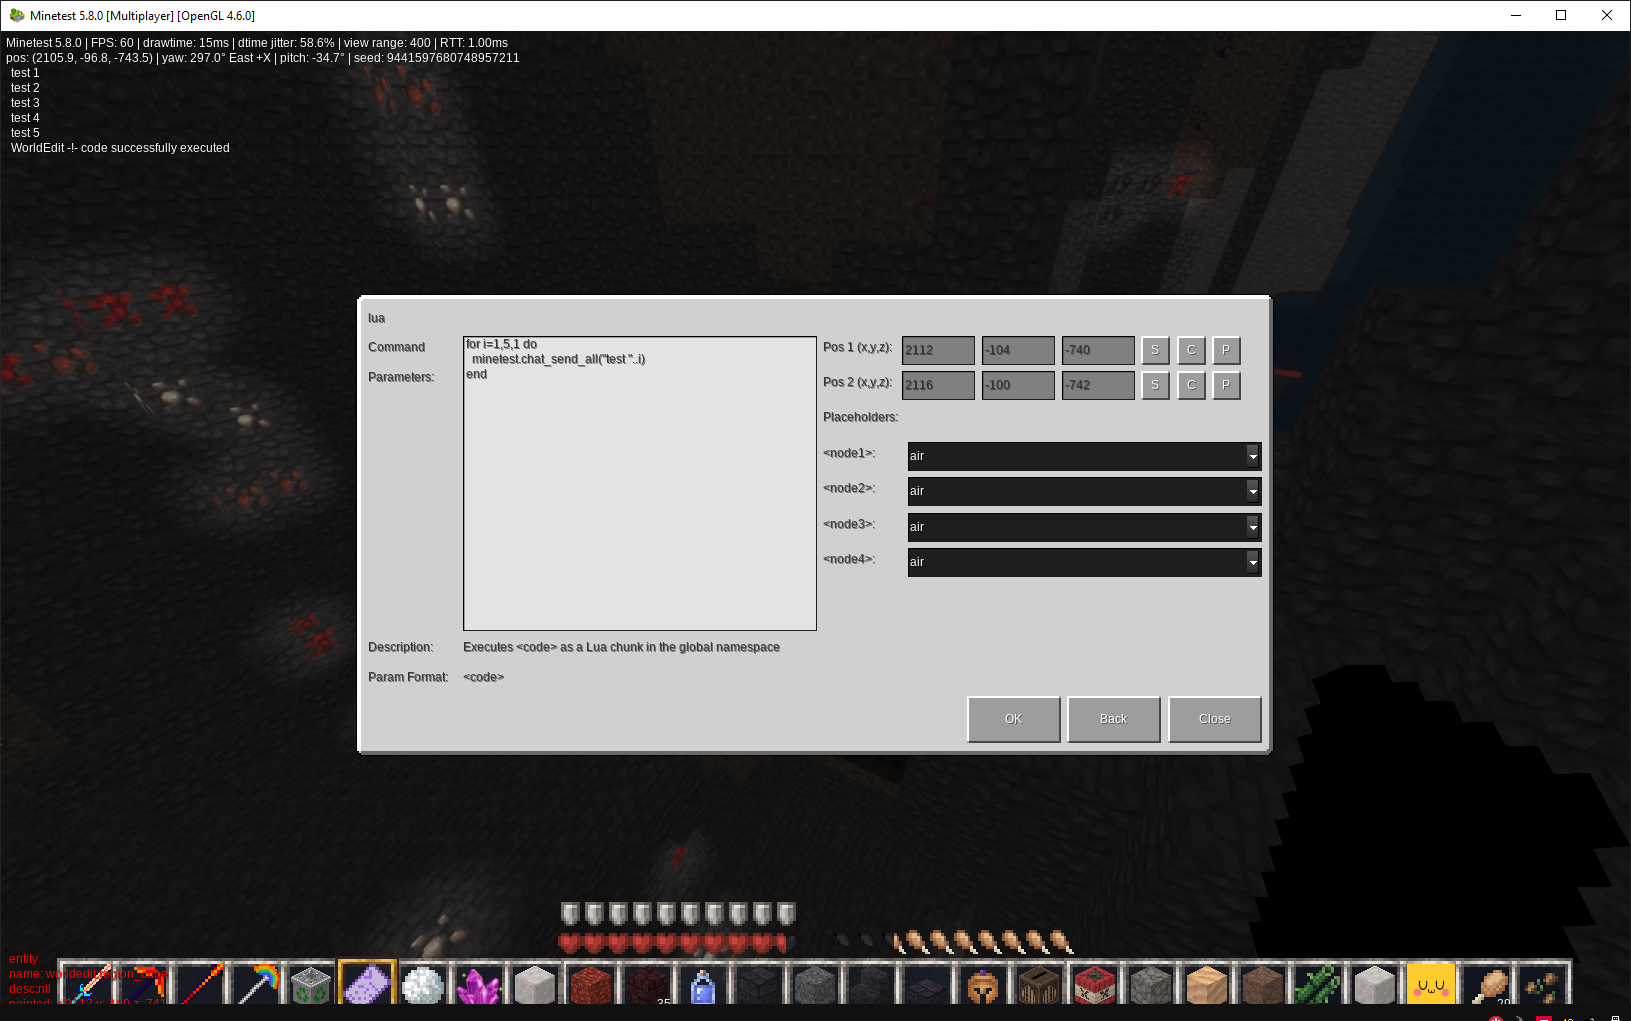Select the blue potion bottle item
1631x1021 pixels.
(x=703, y=984)
